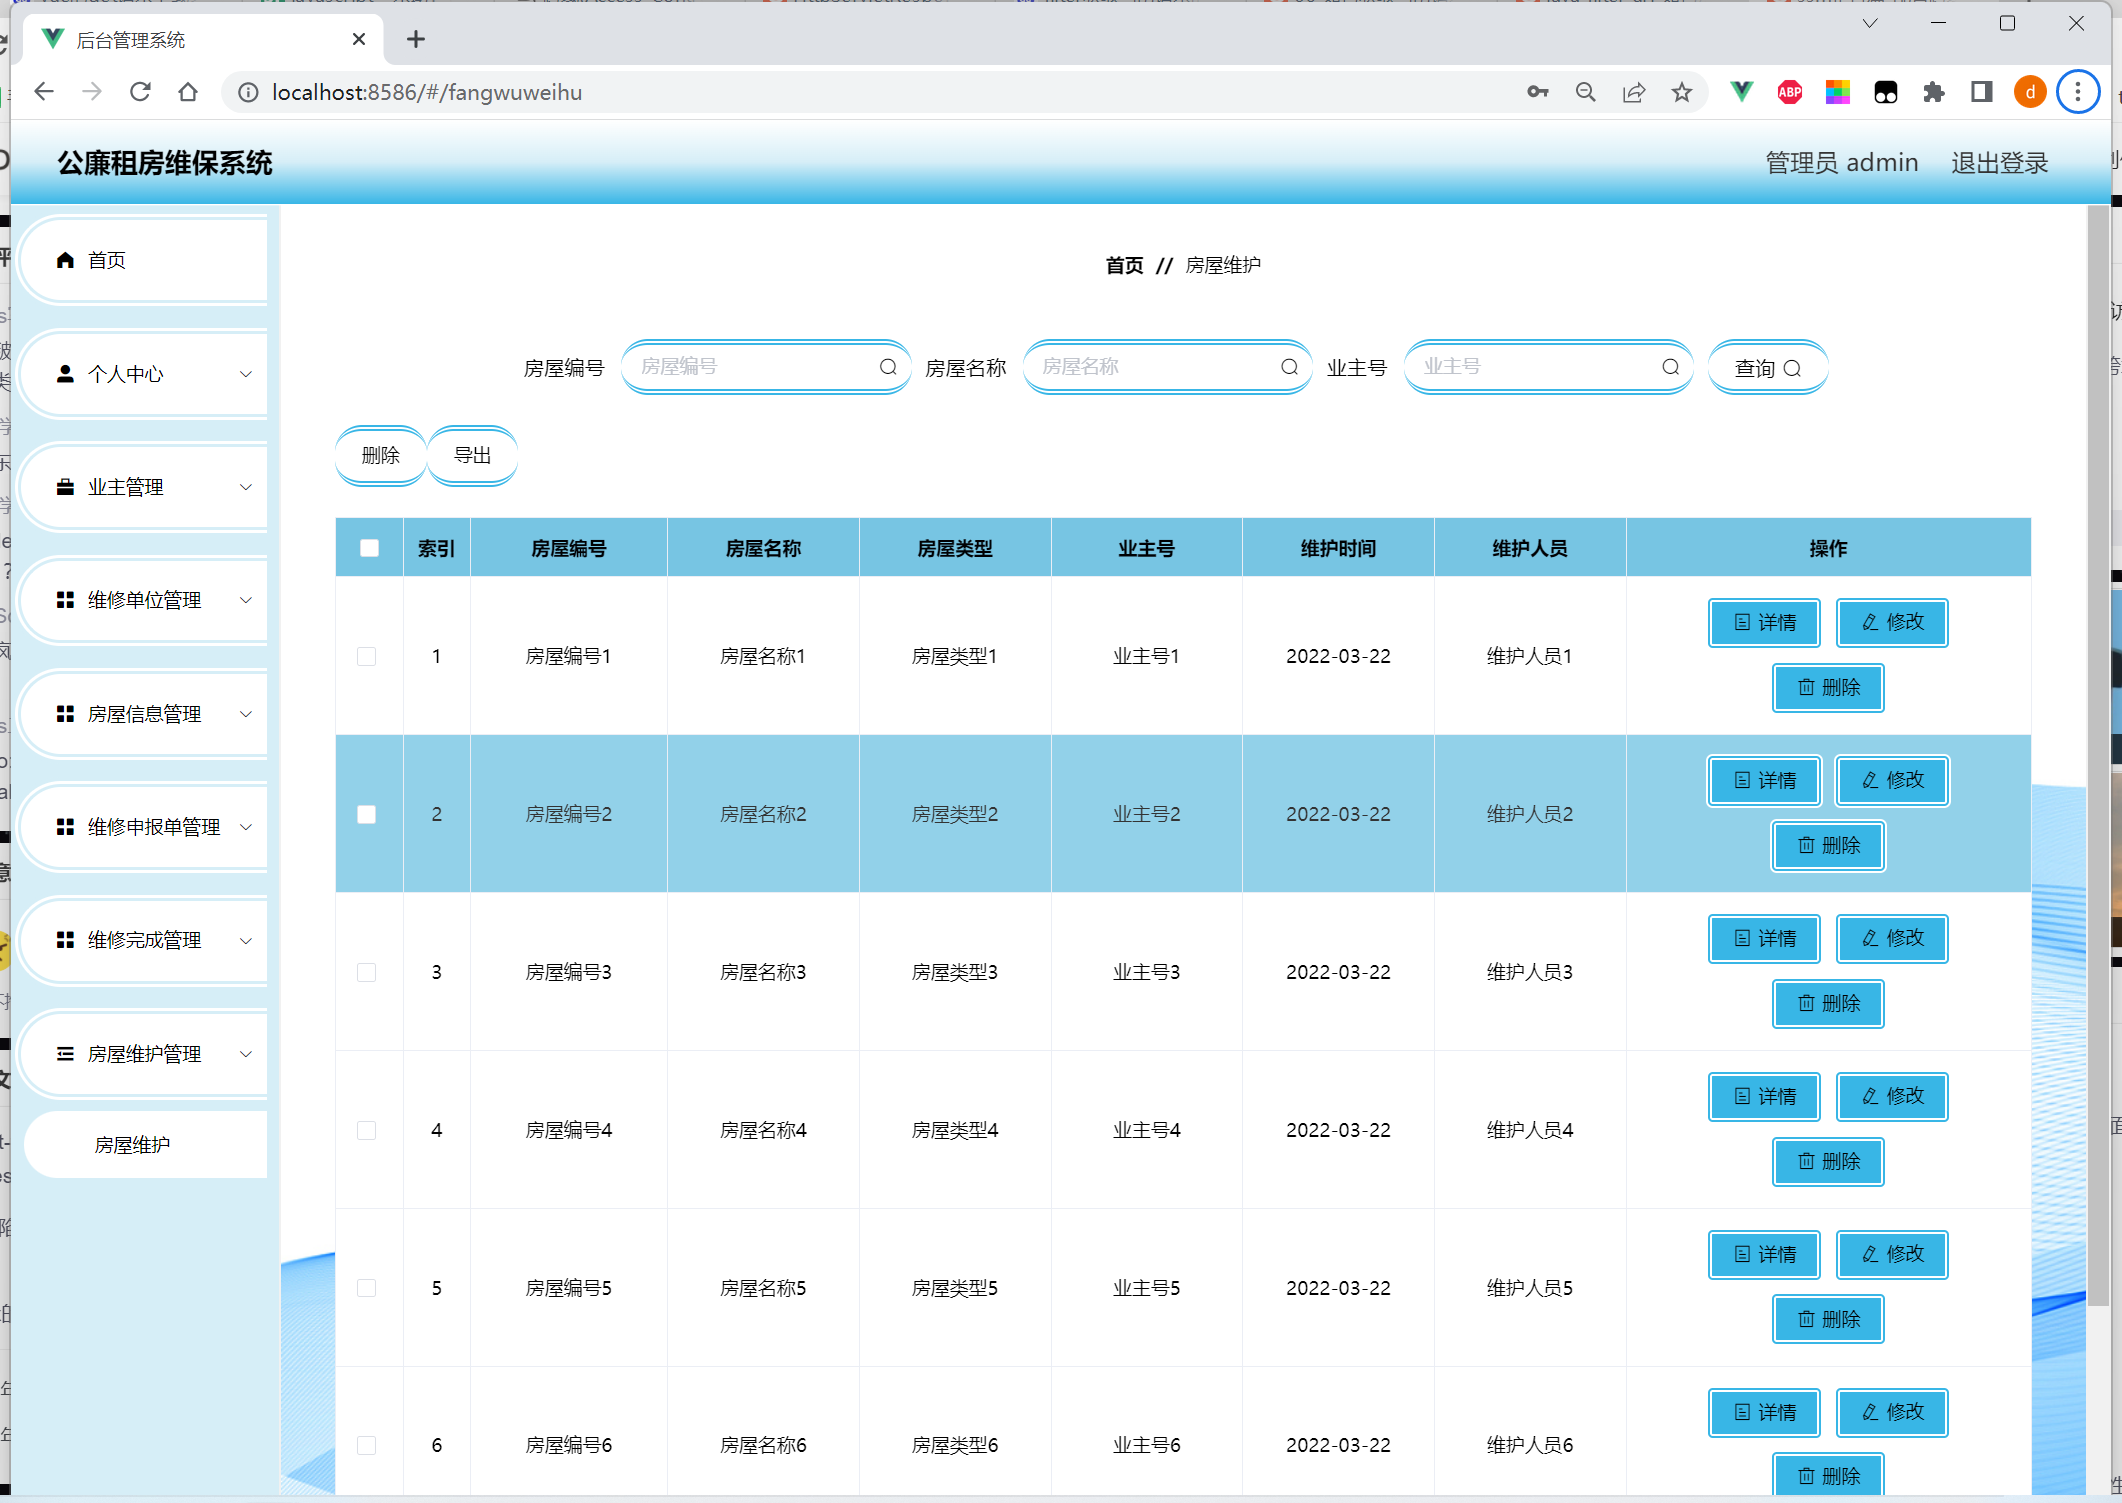The height and width of the screenshot is (1503, 2122).
Task: Open the AdBlock Plus extension icon
Action: 1789,92
